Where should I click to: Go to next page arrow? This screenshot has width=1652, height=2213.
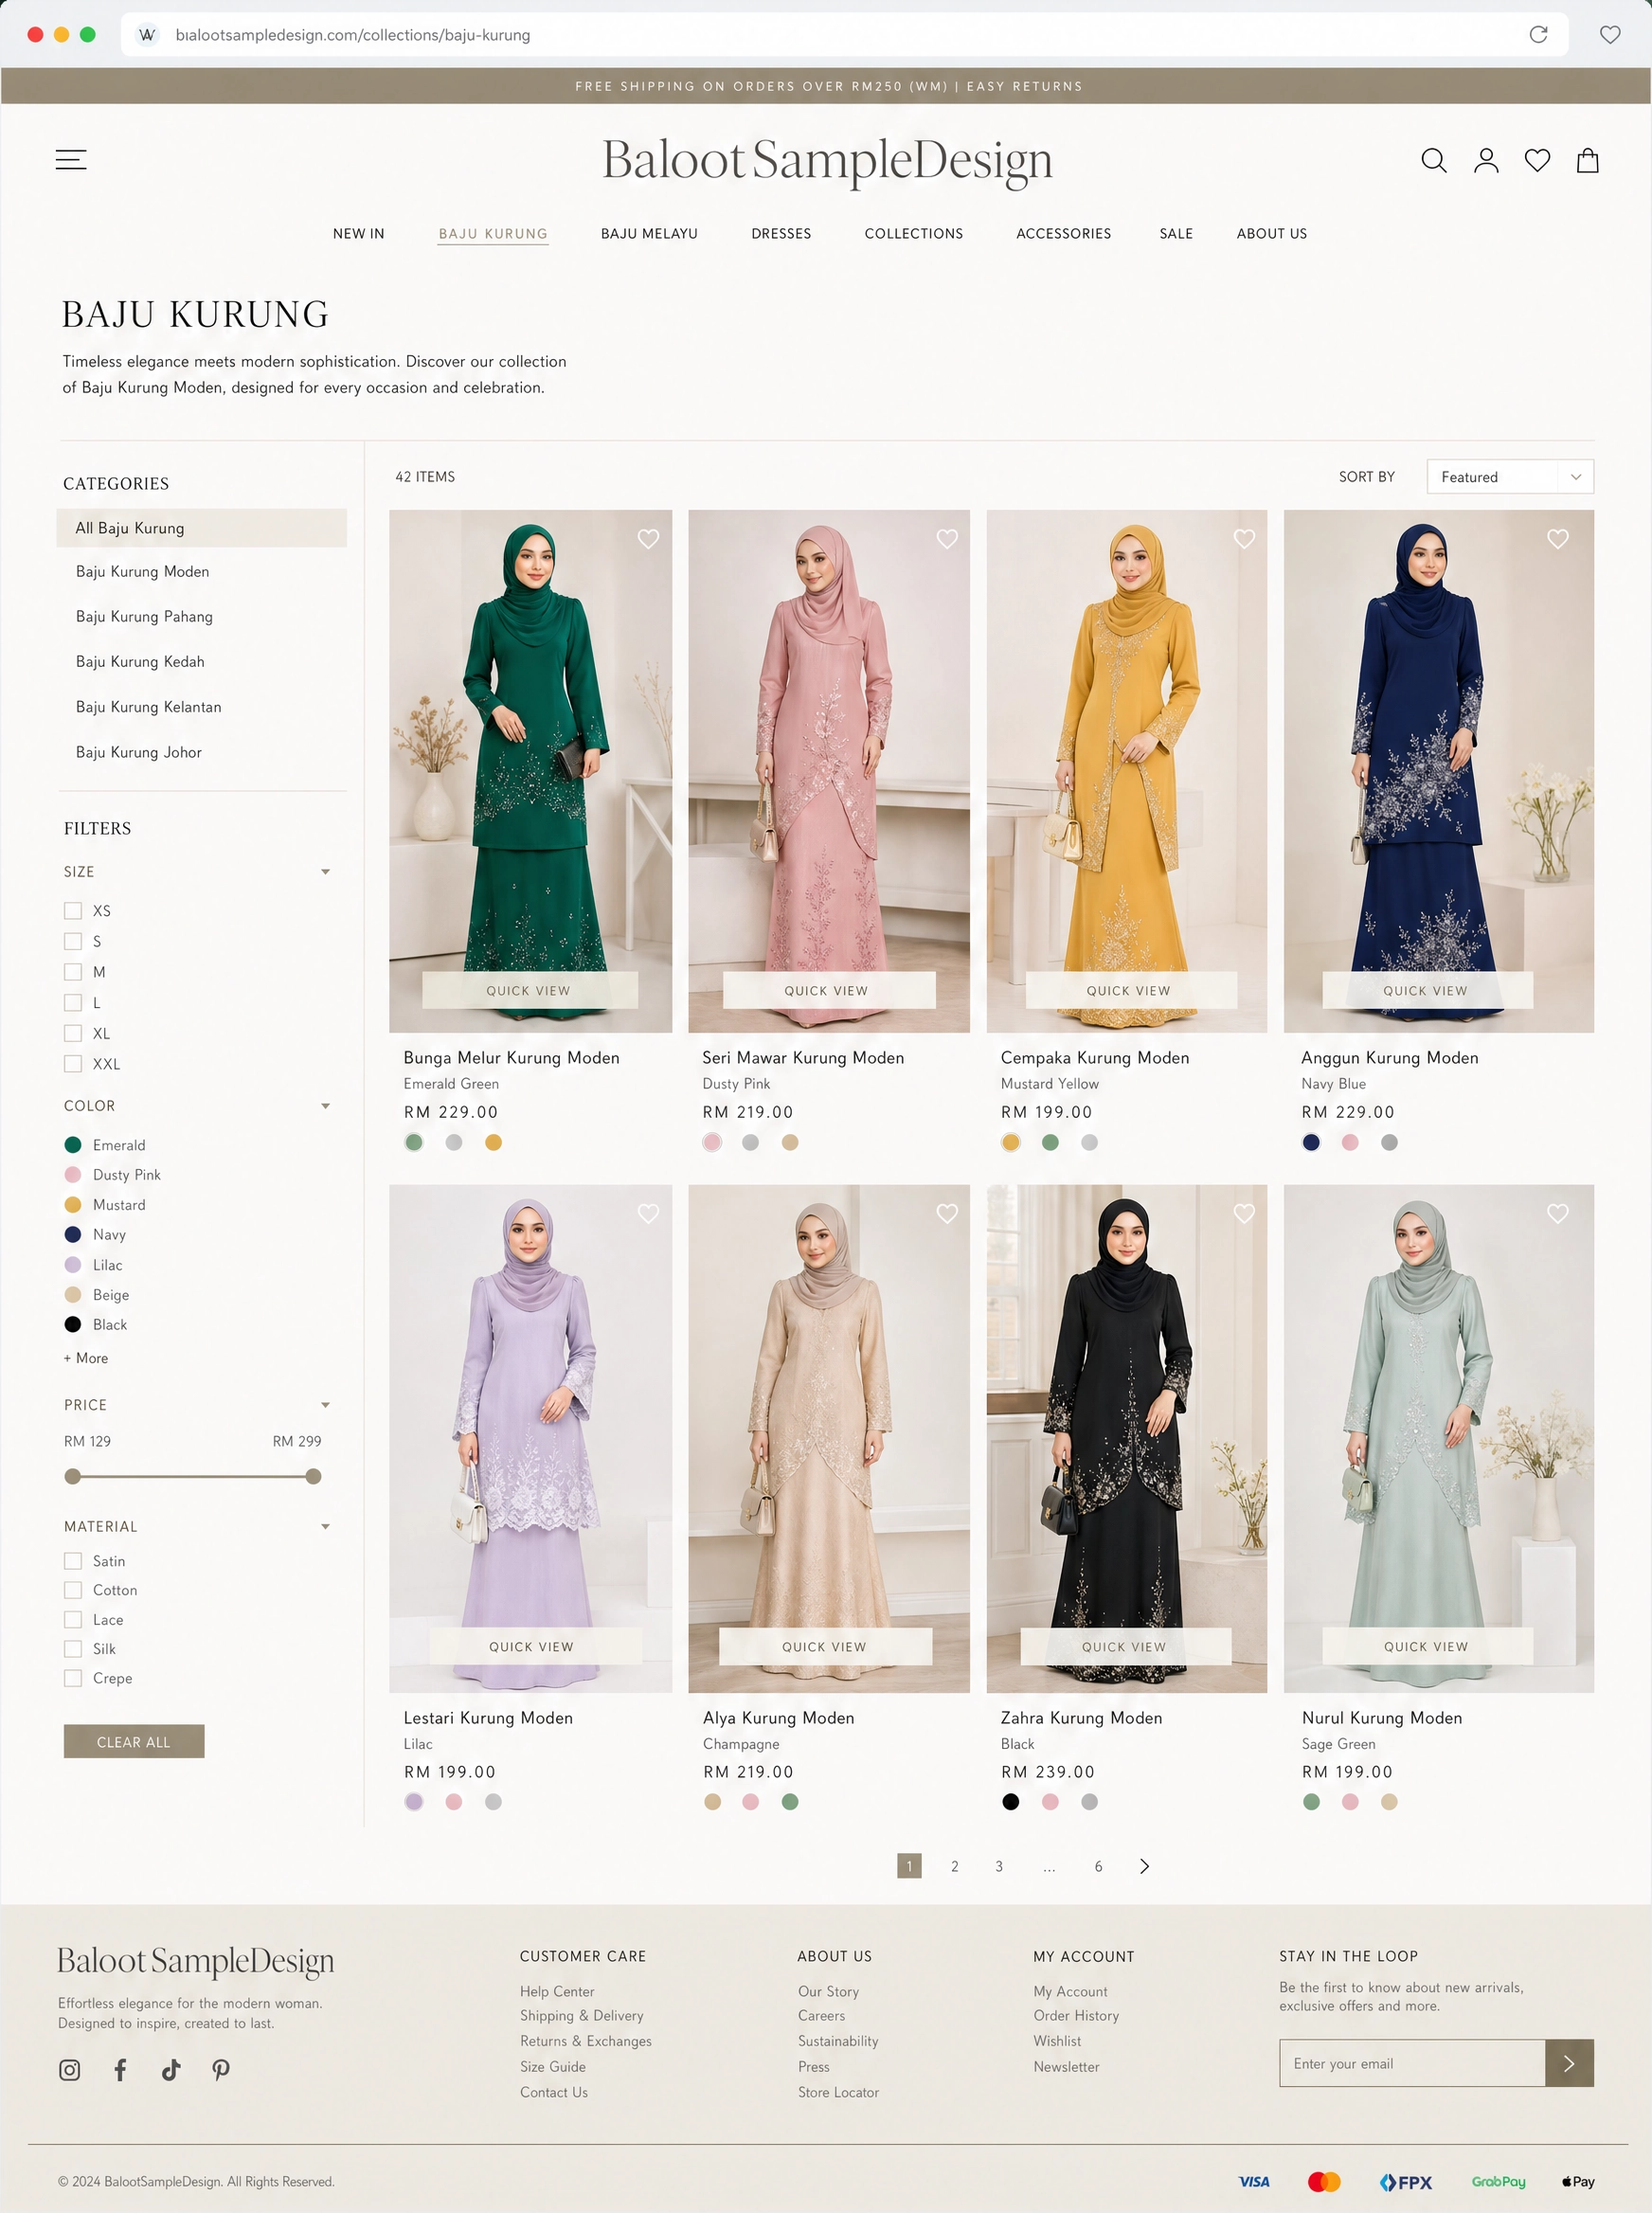1144,1866
